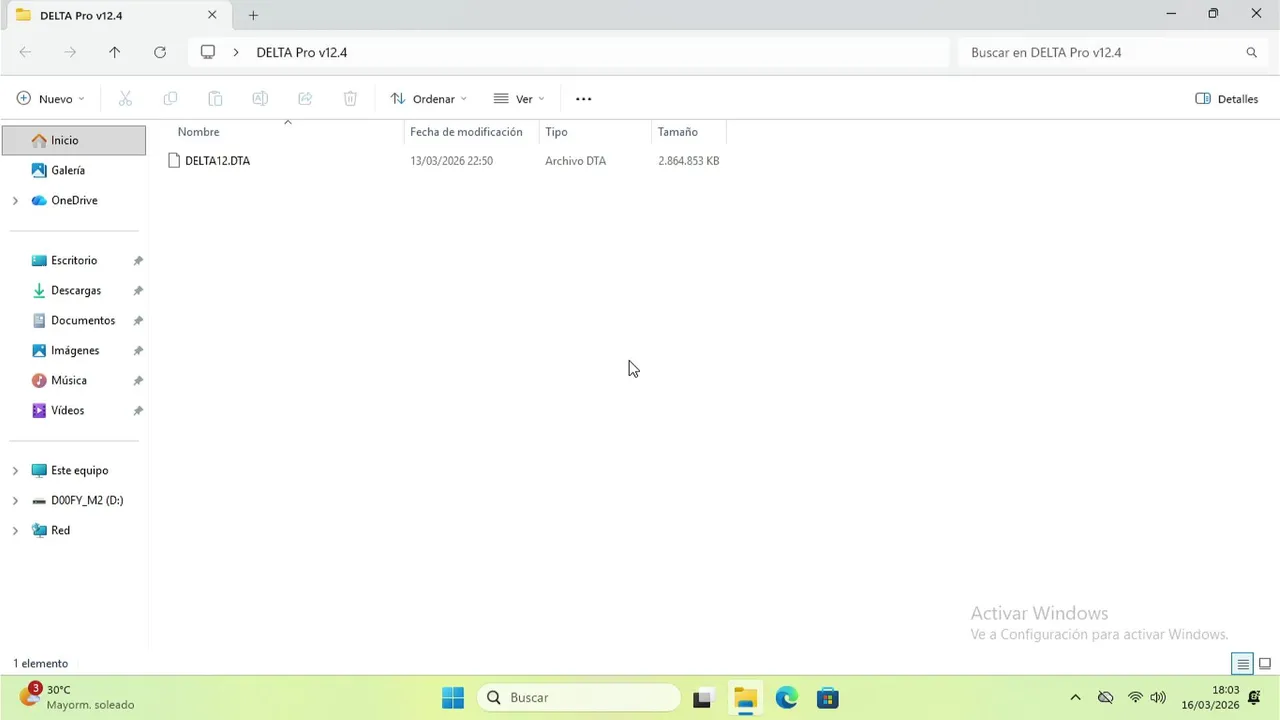Click the file size 2.864.853 KB

pyautogui.click(x=689, y=160)
